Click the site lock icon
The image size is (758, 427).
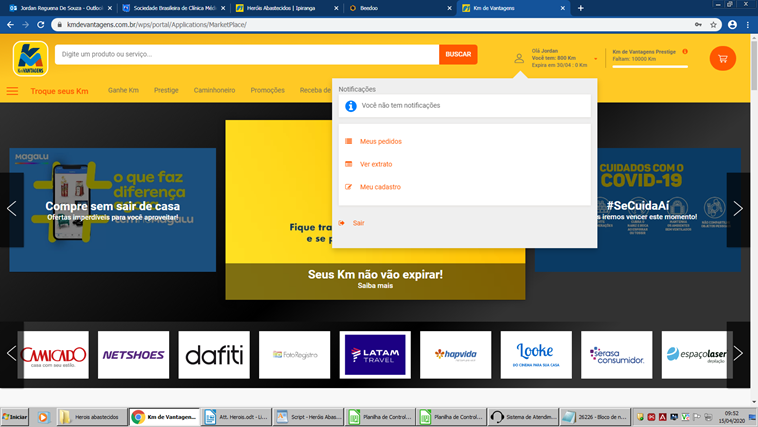click(59, 25)
